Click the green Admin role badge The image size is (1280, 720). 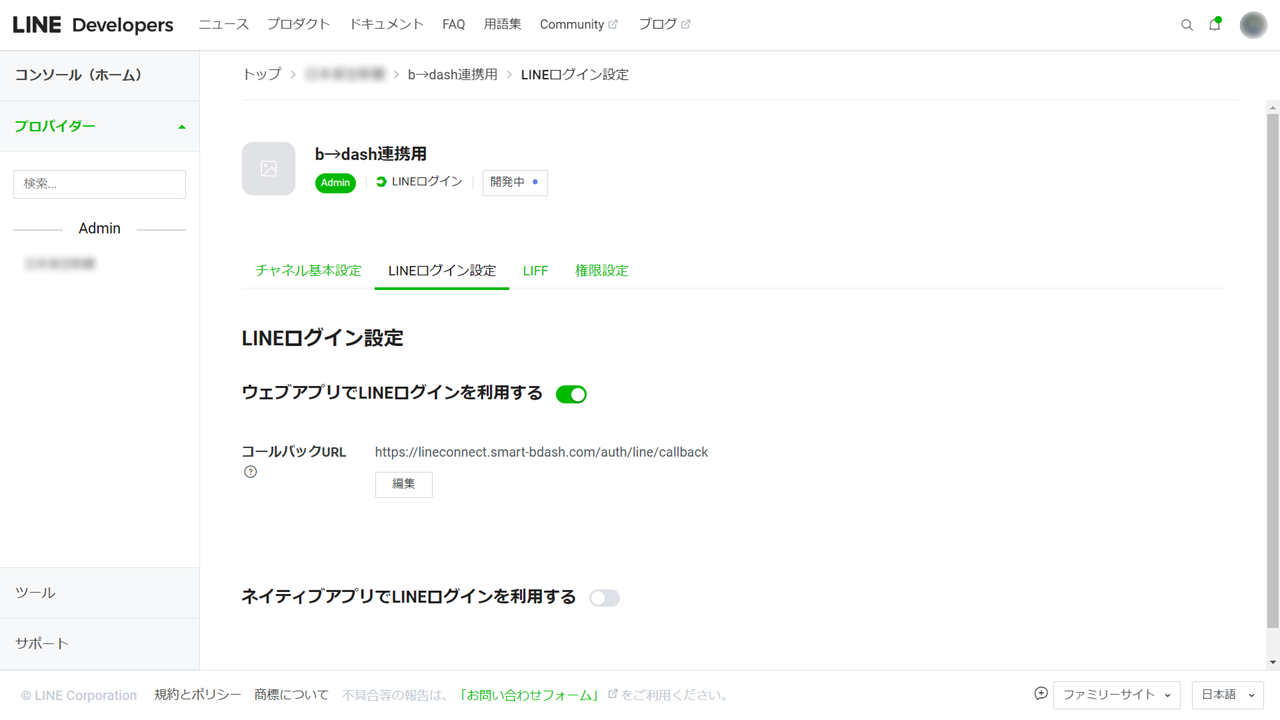point(335,183)
